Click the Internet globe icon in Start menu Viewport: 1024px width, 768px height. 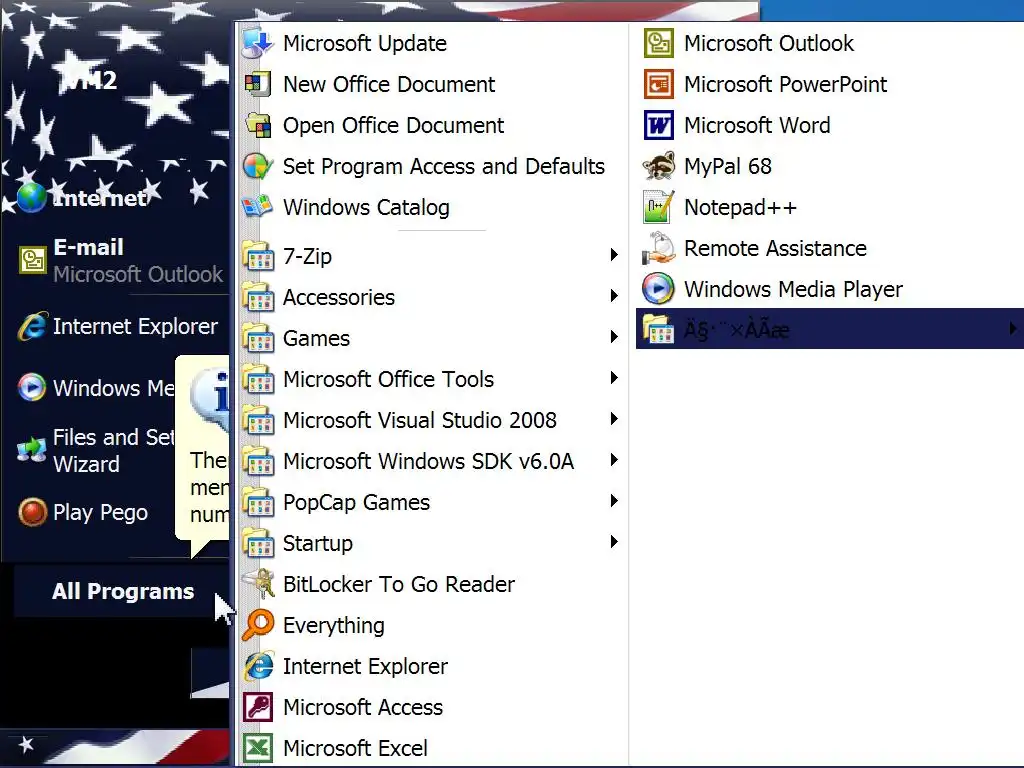click(32, 197)
